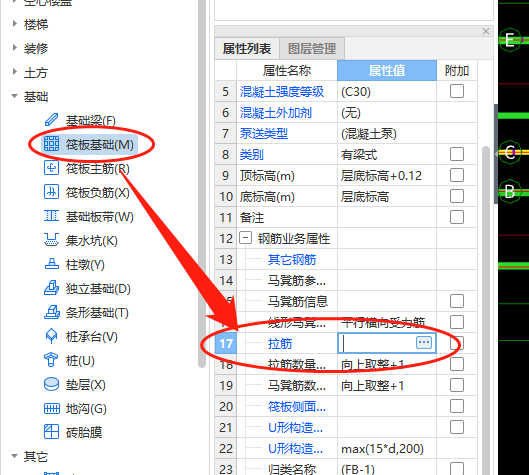Image resolution: width=529 pixels, height=475 pixels.
Task: Click the 属性名称 column header
Action: point(287,71)
